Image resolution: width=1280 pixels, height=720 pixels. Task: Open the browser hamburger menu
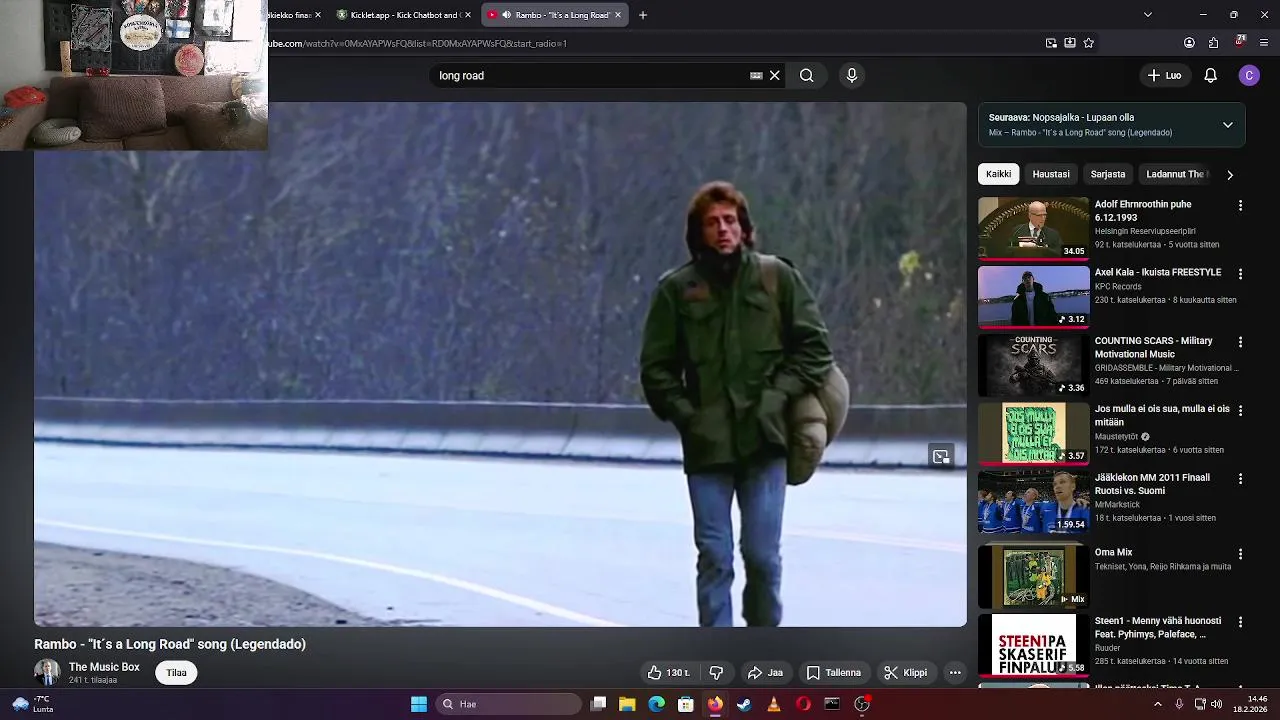click(x=1264, y=43)
